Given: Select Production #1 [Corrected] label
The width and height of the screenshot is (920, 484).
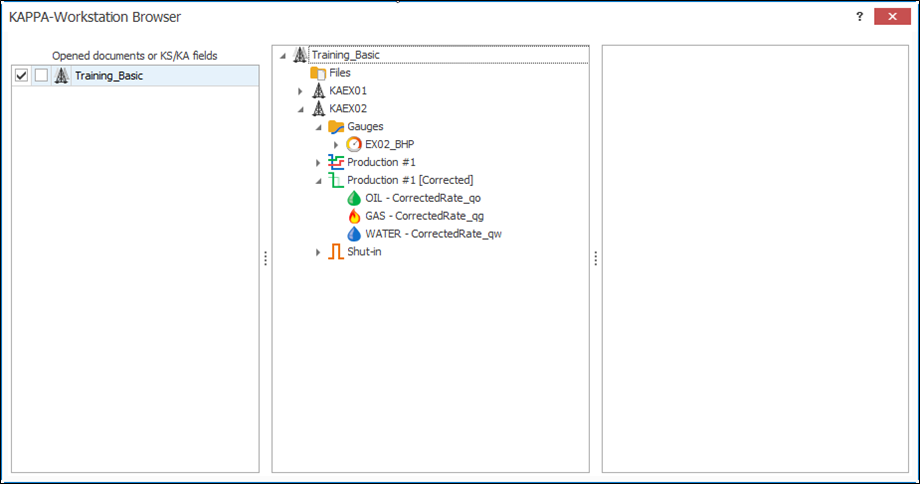Looking at the screenshot, I should (x=410, y=180).
